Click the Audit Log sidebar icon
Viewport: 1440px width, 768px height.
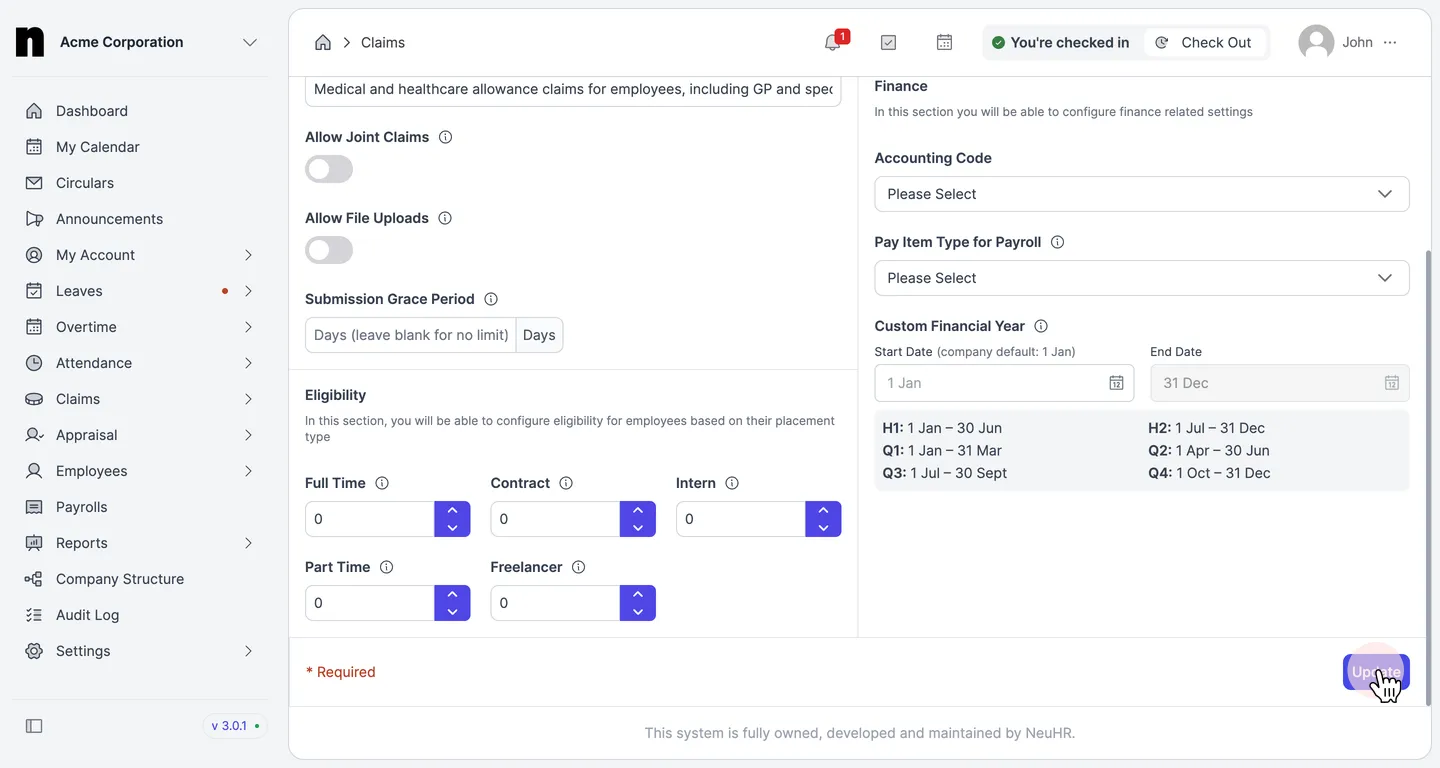tap(34, 615)
